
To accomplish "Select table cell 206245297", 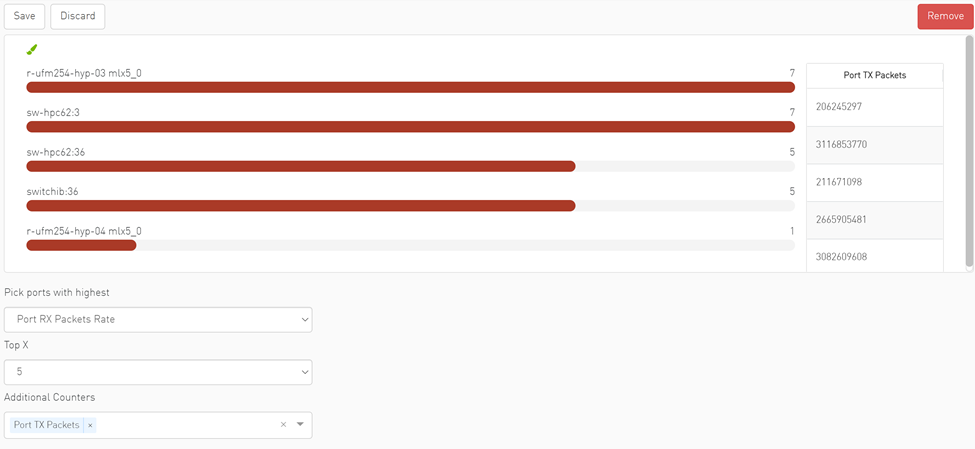I will 874,107.
